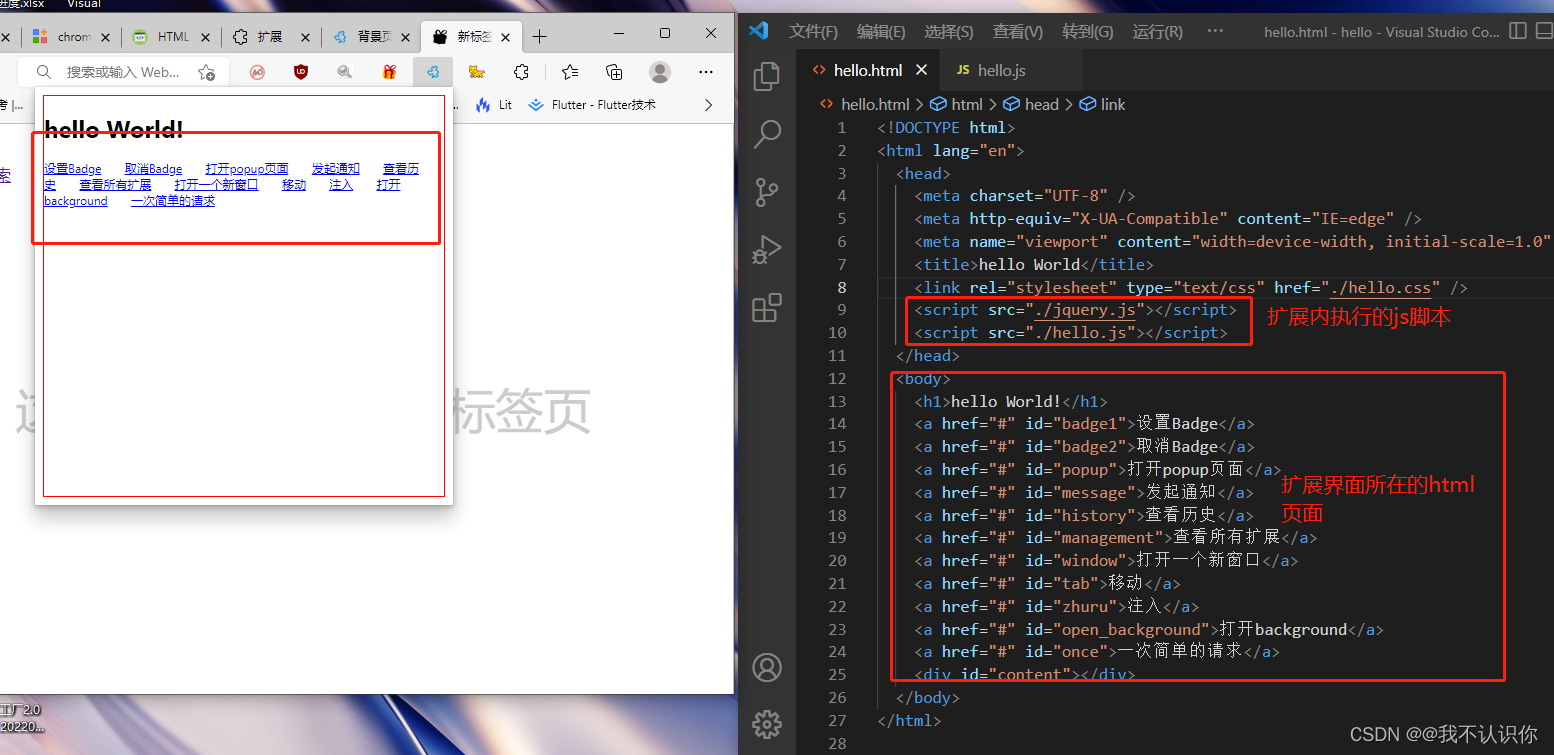Open the Source Control view
Screen dimensions: 1554x755
[767, 191]
